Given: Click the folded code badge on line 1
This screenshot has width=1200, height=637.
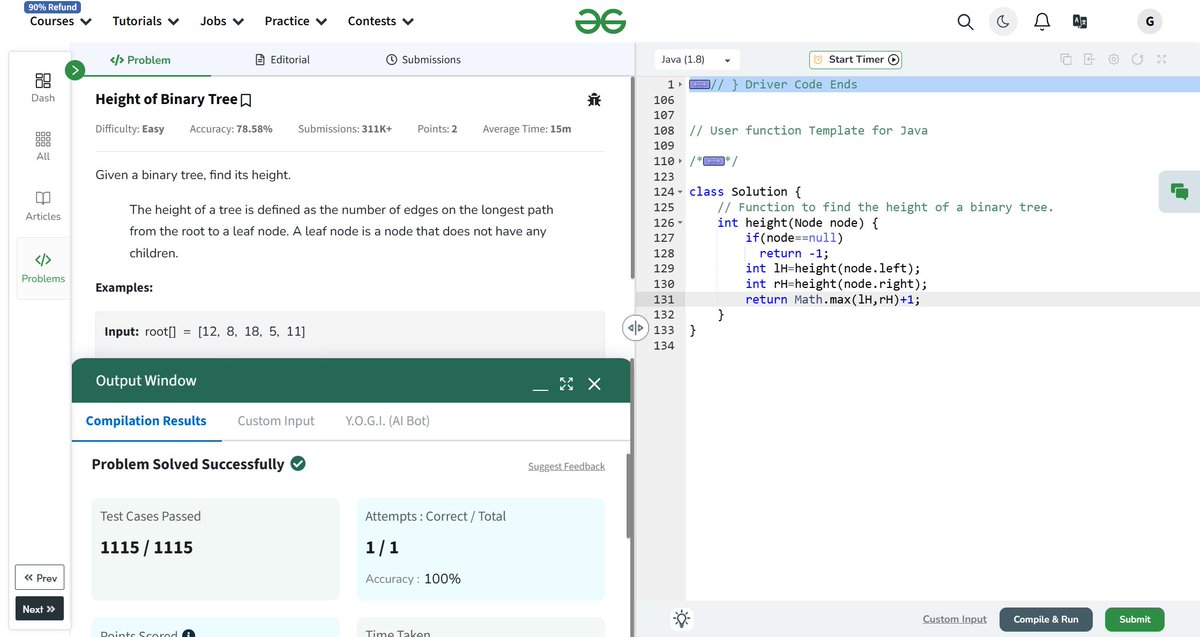Looking at the screenshot, I should pos(700,85).
